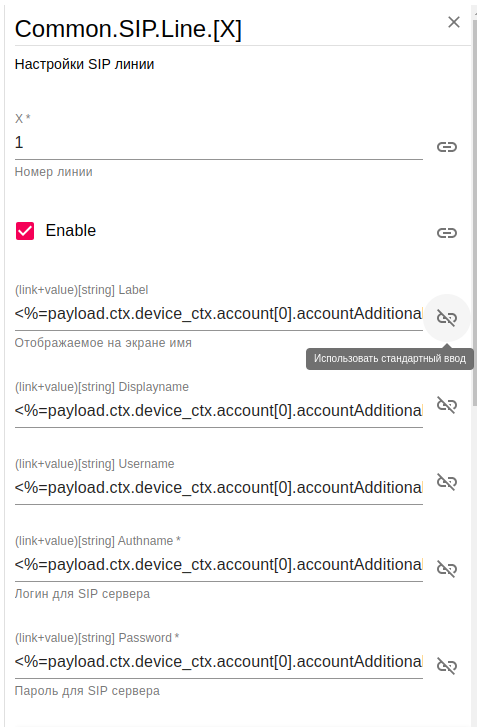Click the vertical scrollbar thumb
Viewport: 477px width, 727px height.
[475, 209]
